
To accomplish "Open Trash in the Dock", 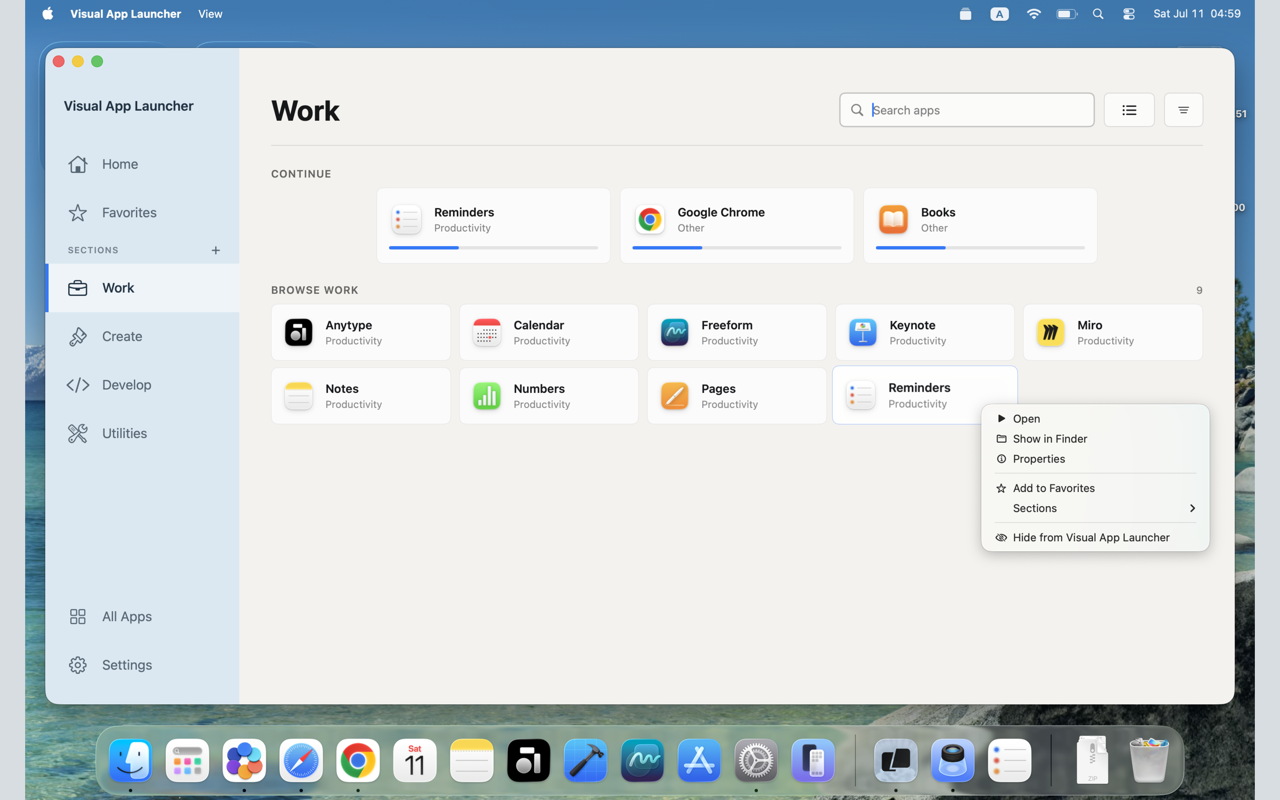I will (1149, 761).
